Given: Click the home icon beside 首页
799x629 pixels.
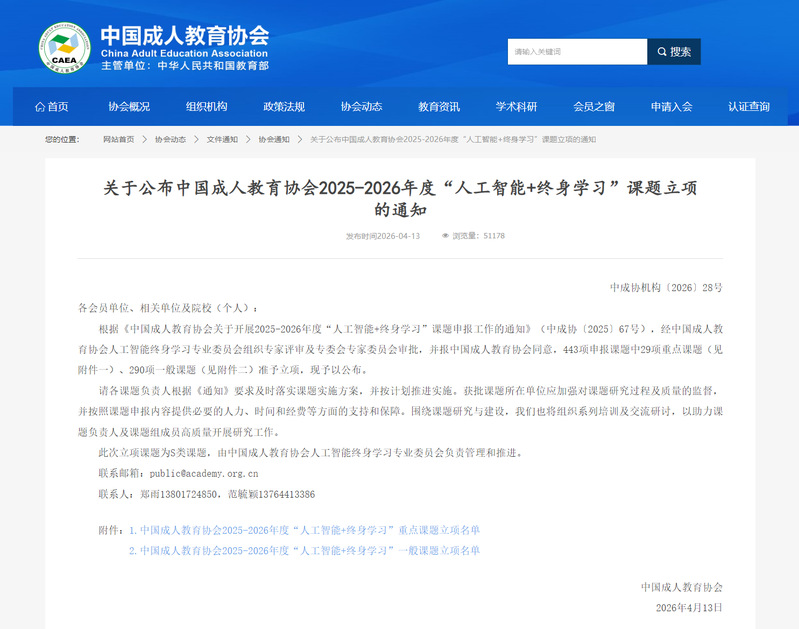Looking at the screenshot, I should click(39, 107).
